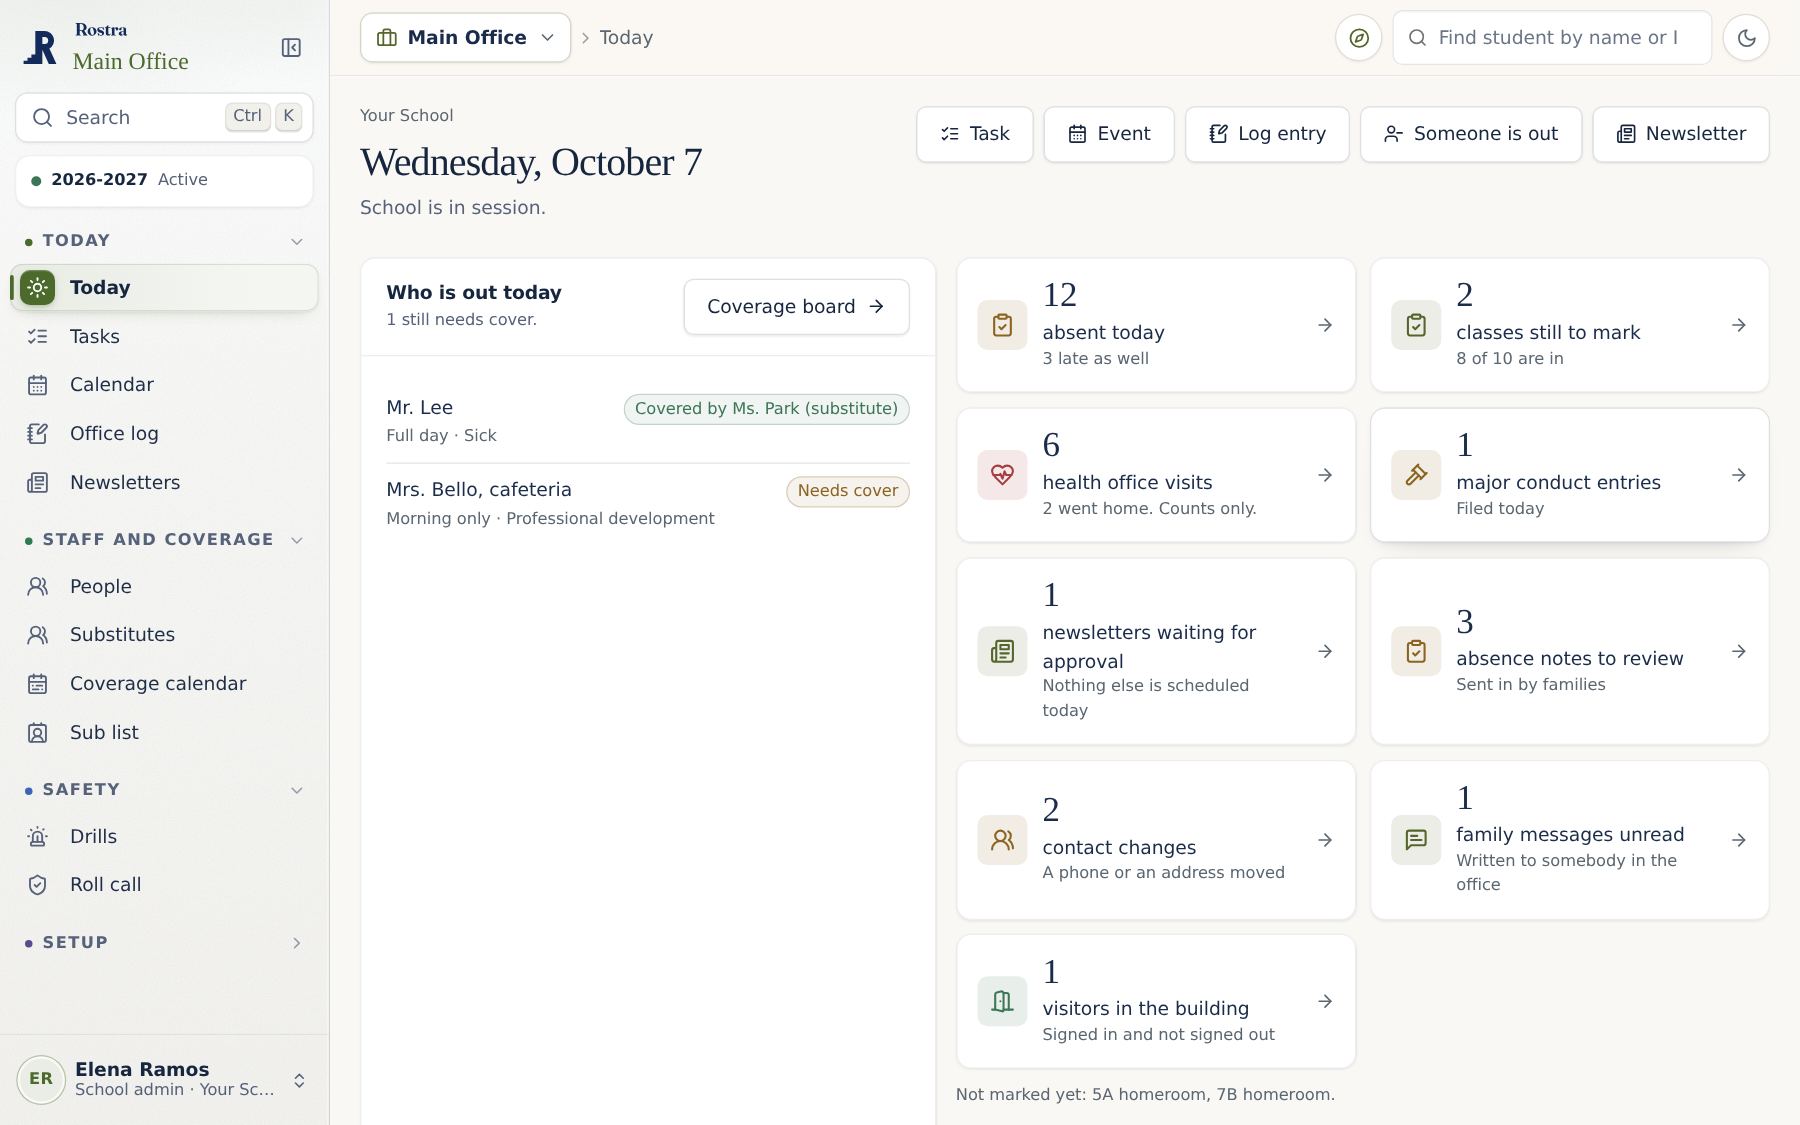The height and width of the screenshot is (1125, 1800).
Task: Select Substitutes in the sidebar
Action: 164,635
